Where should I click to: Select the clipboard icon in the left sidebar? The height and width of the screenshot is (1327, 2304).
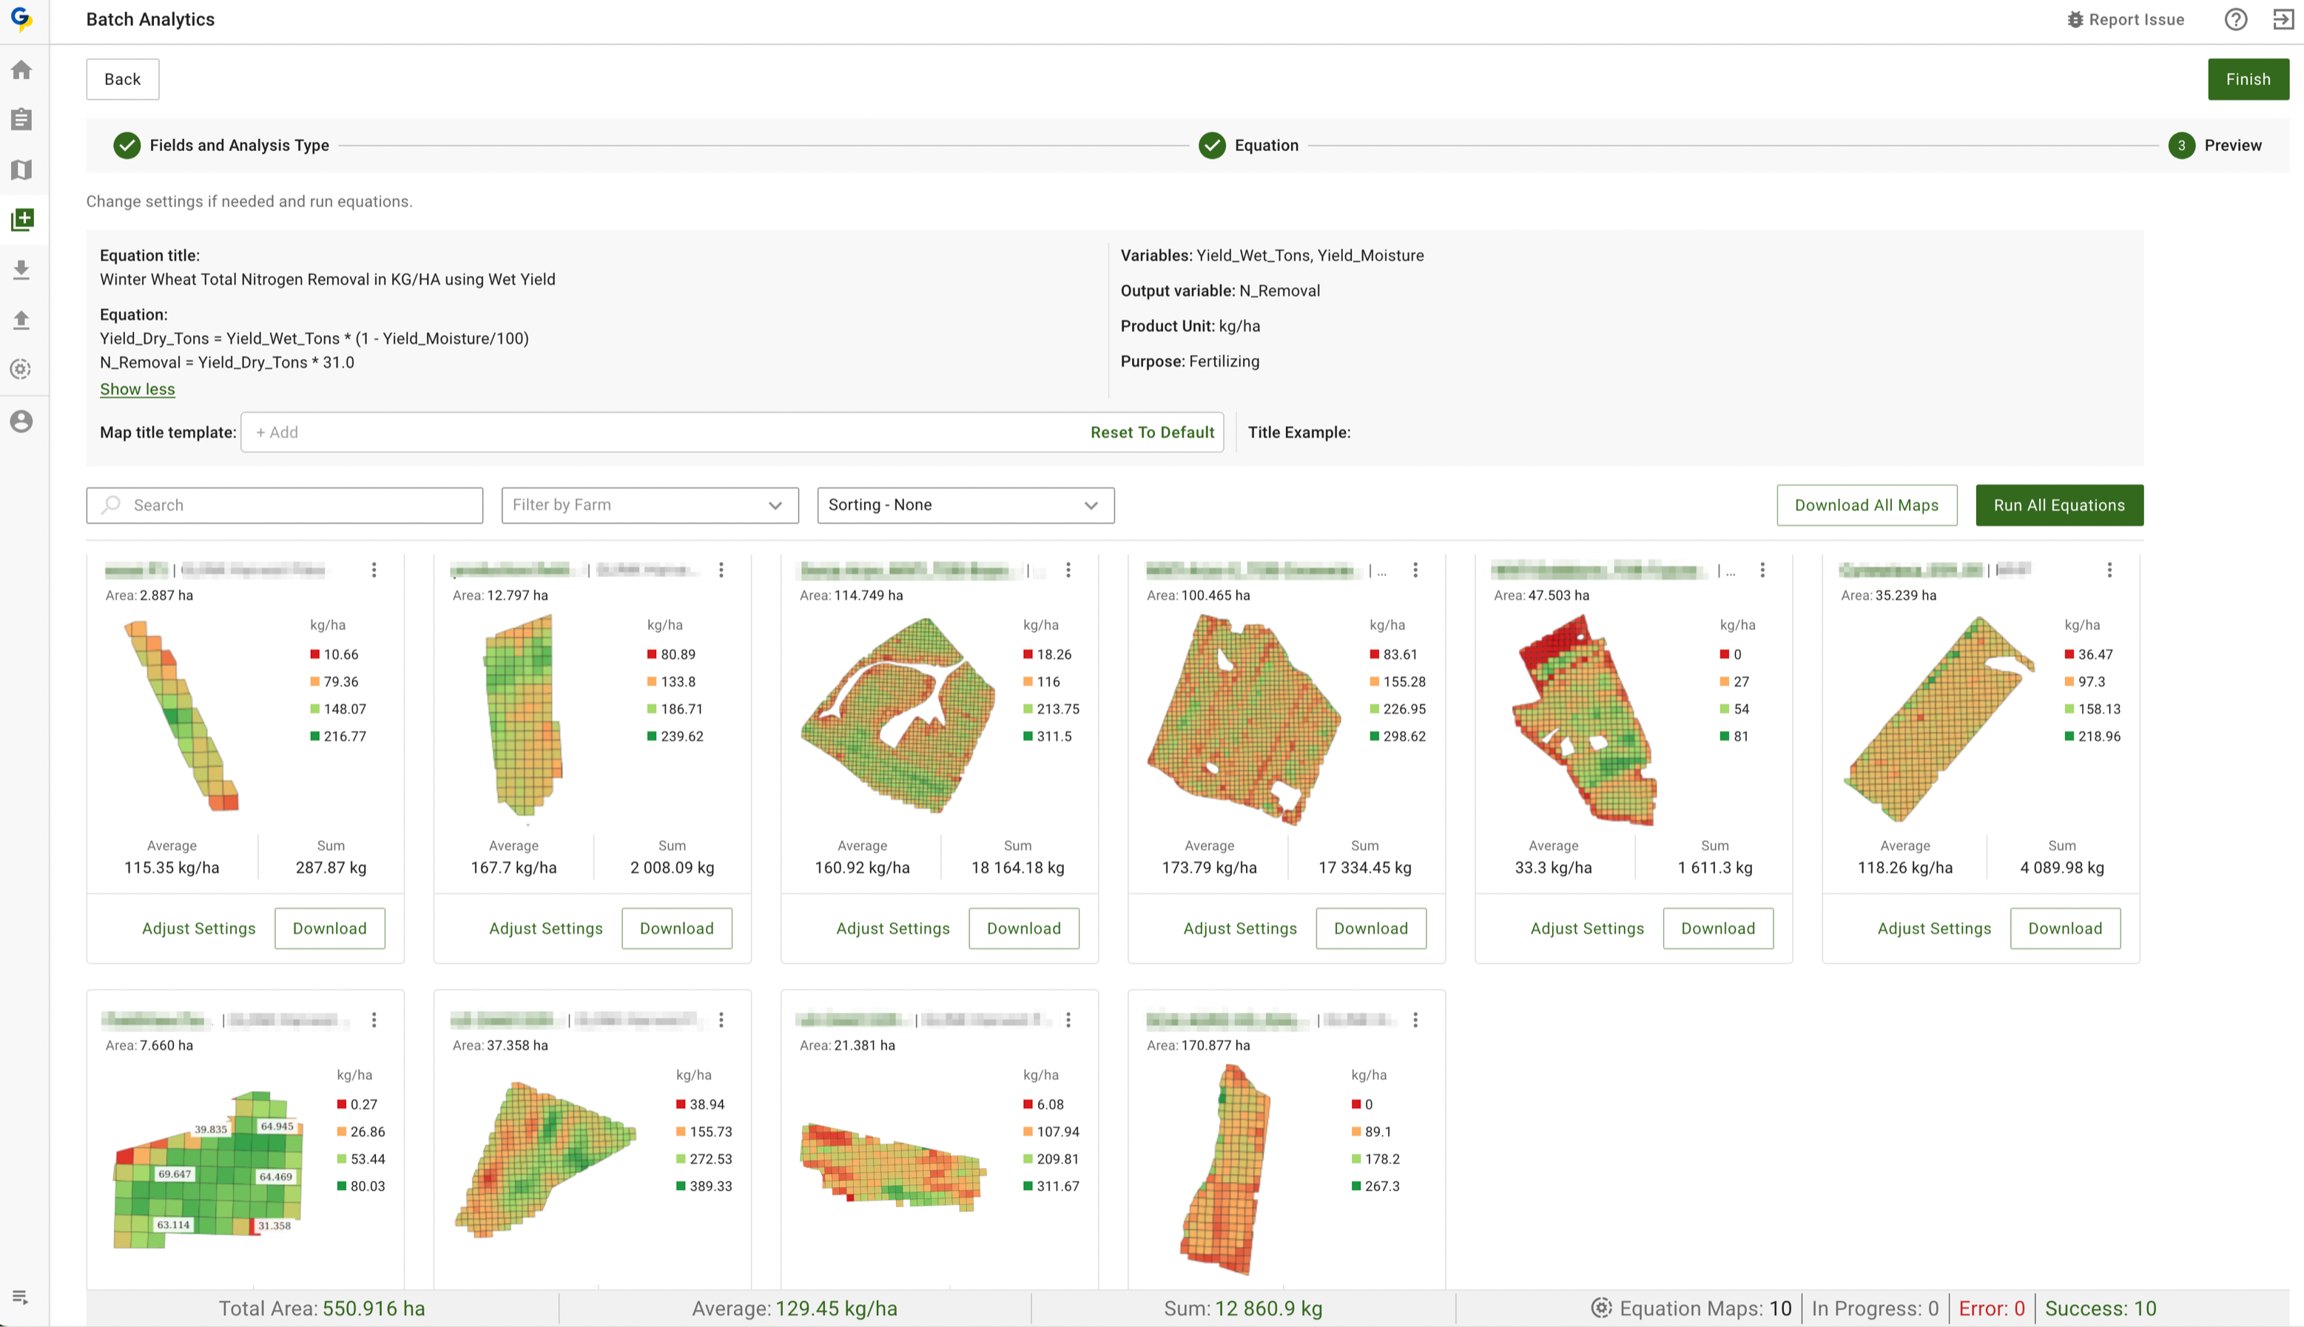(x=21, y=119)
